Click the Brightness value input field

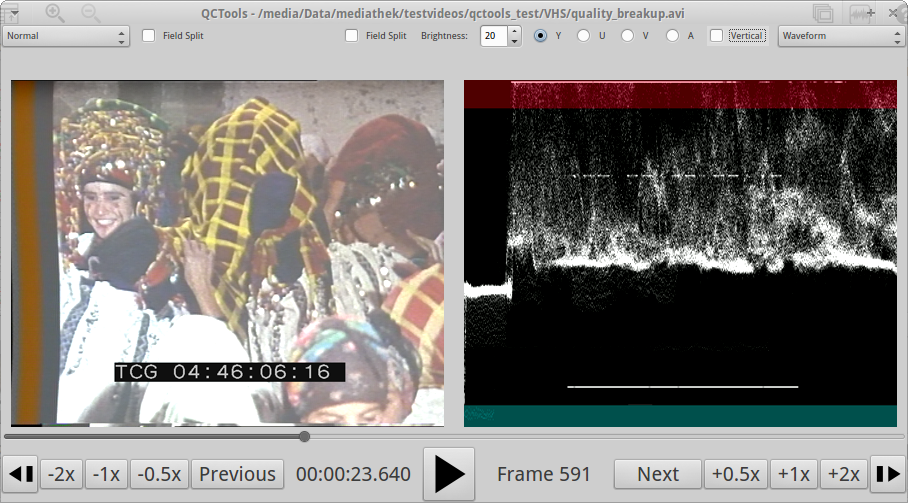493,36
